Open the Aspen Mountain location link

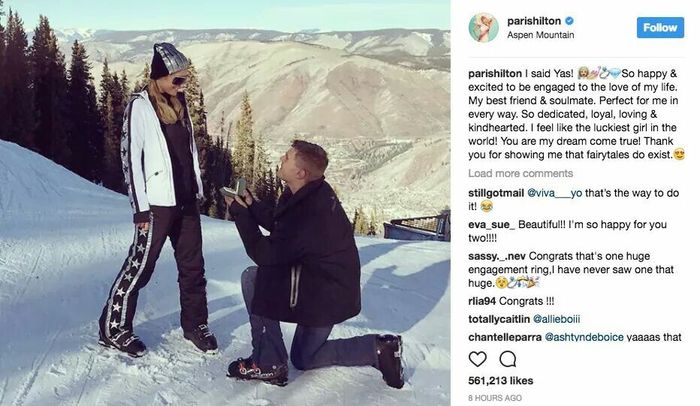pos(541,35)
